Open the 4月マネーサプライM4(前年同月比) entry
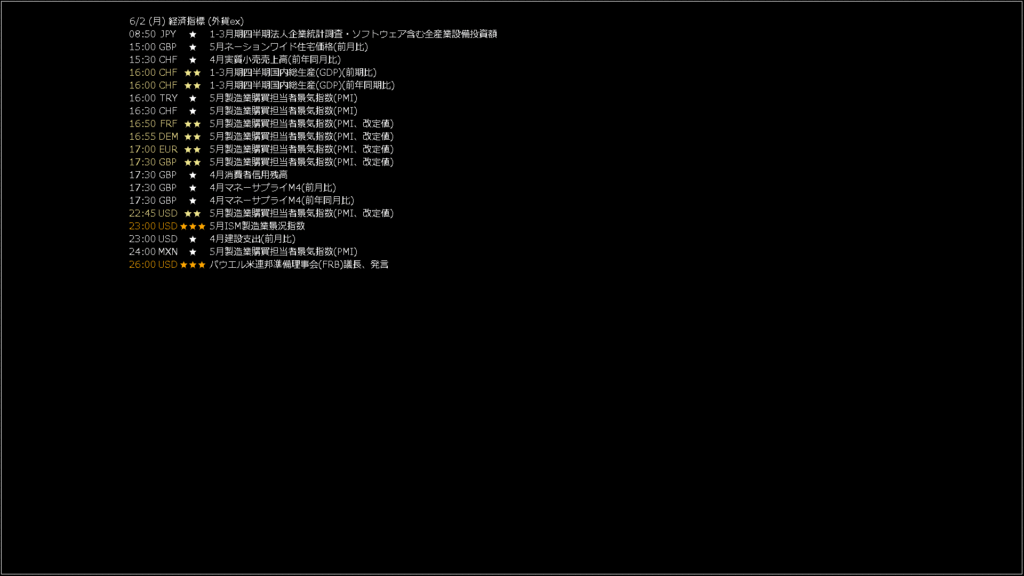Screen dimensions: 1024x576 tap(281, 200)
